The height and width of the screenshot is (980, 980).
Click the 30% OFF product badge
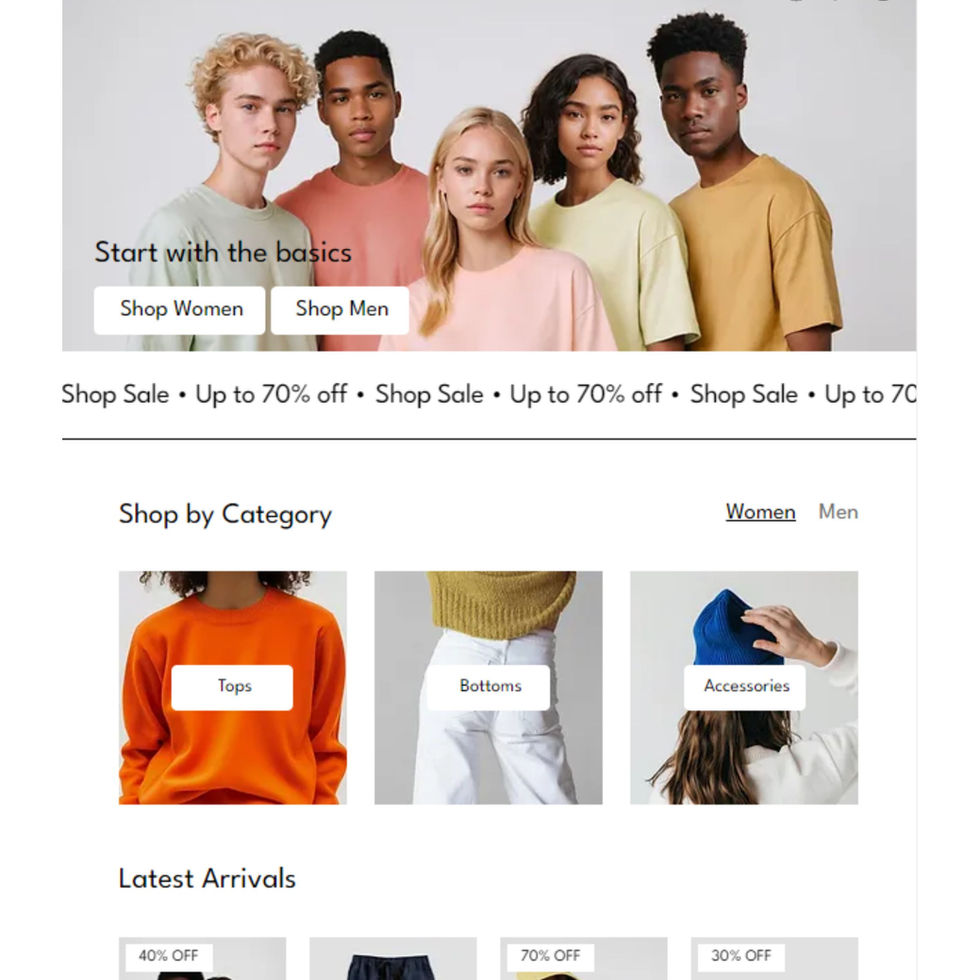[741, 956]
